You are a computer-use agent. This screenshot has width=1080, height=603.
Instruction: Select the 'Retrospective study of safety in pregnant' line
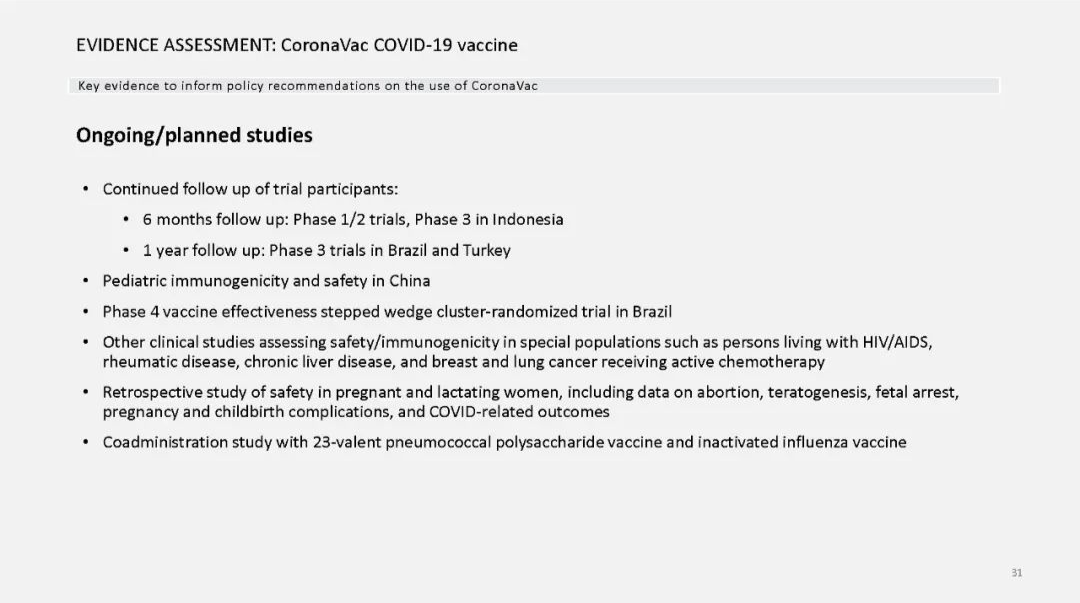point(530,392)
